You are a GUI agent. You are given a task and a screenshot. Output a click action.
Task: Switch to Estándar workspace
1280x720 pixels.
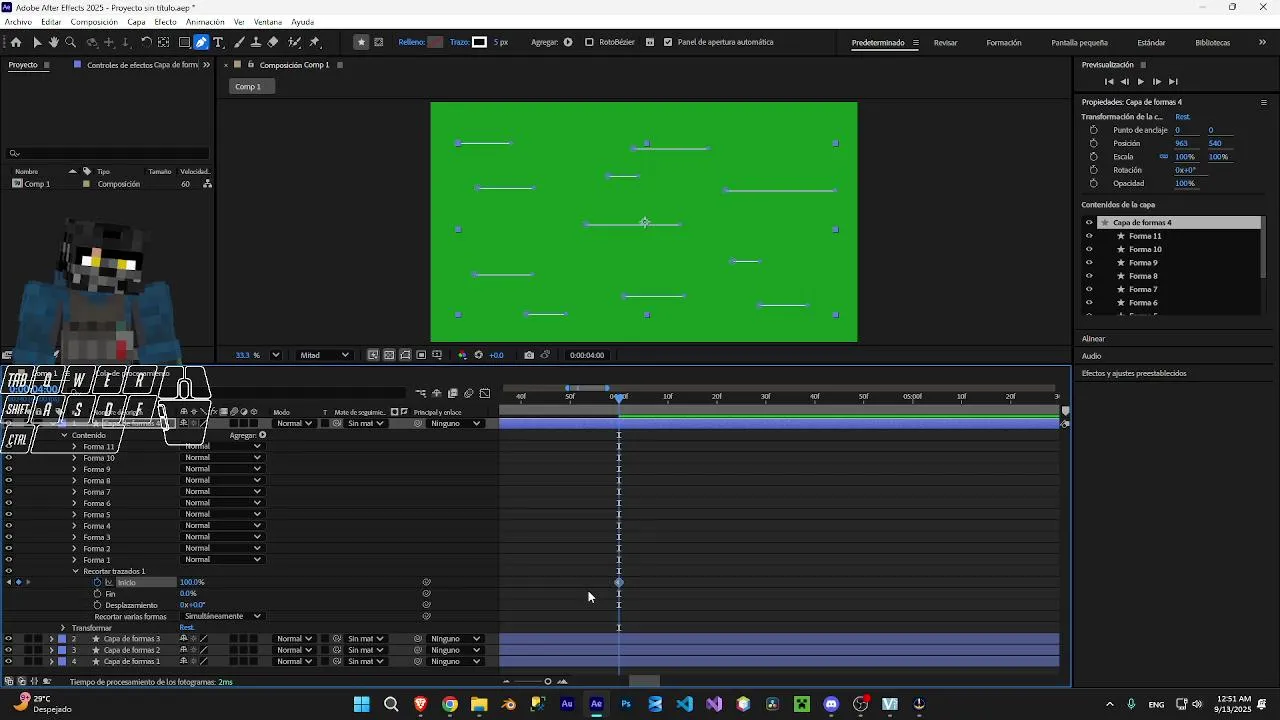[x=1151, y=43]
